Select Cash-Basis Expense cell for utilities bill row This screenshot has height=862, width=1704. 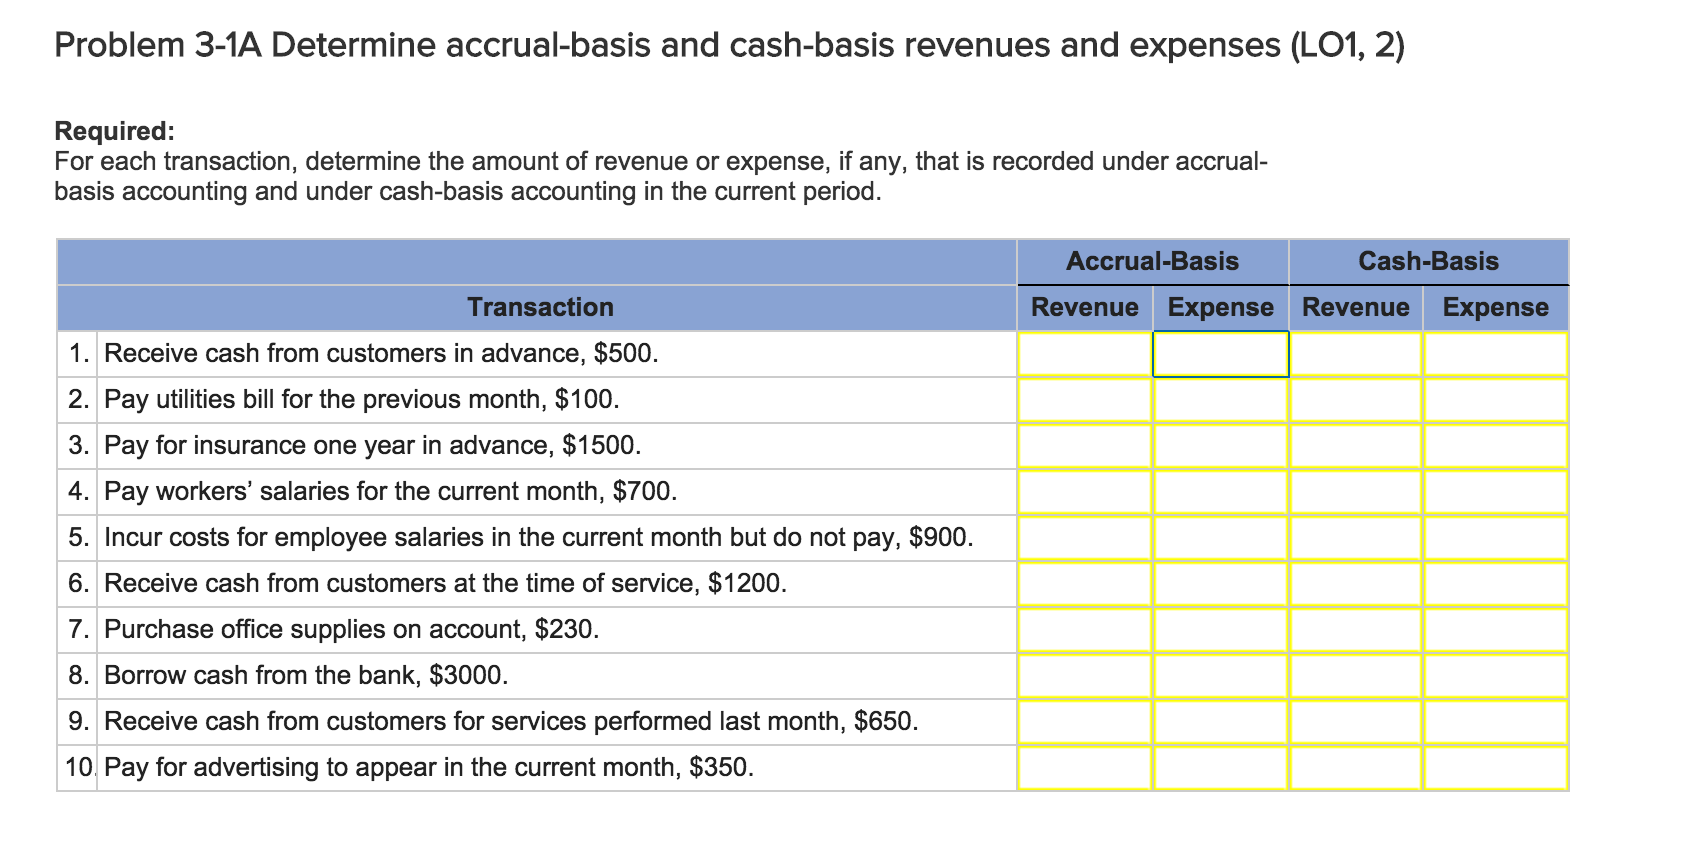pos(1496,400)
